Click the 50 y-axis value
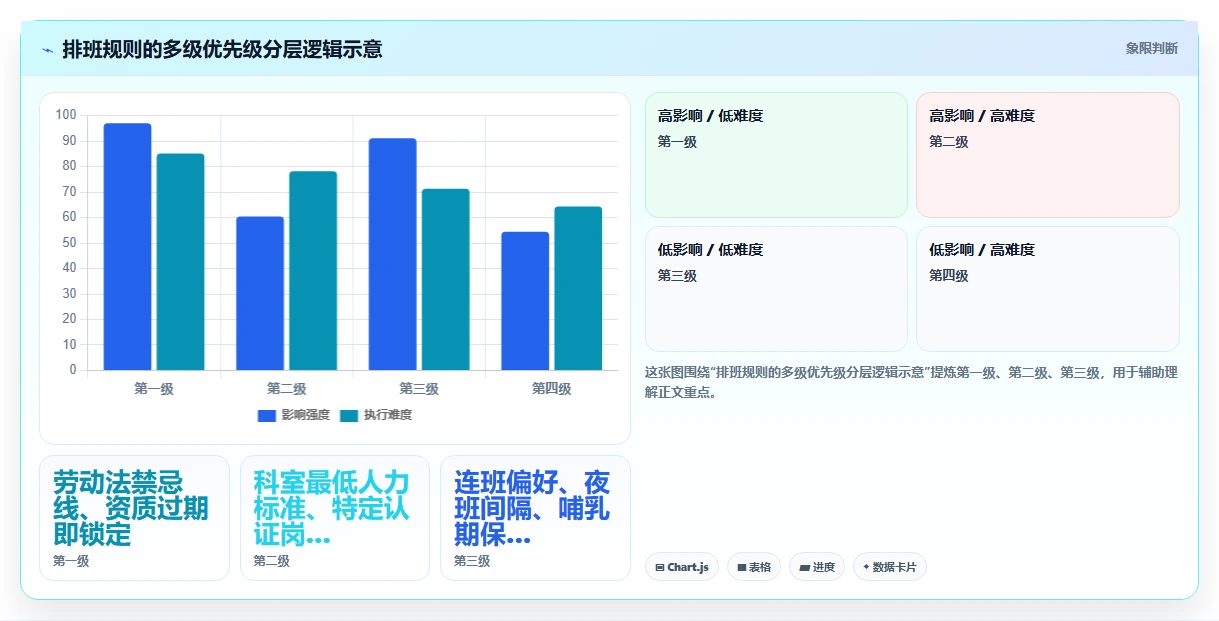 (x=69, y=242)
